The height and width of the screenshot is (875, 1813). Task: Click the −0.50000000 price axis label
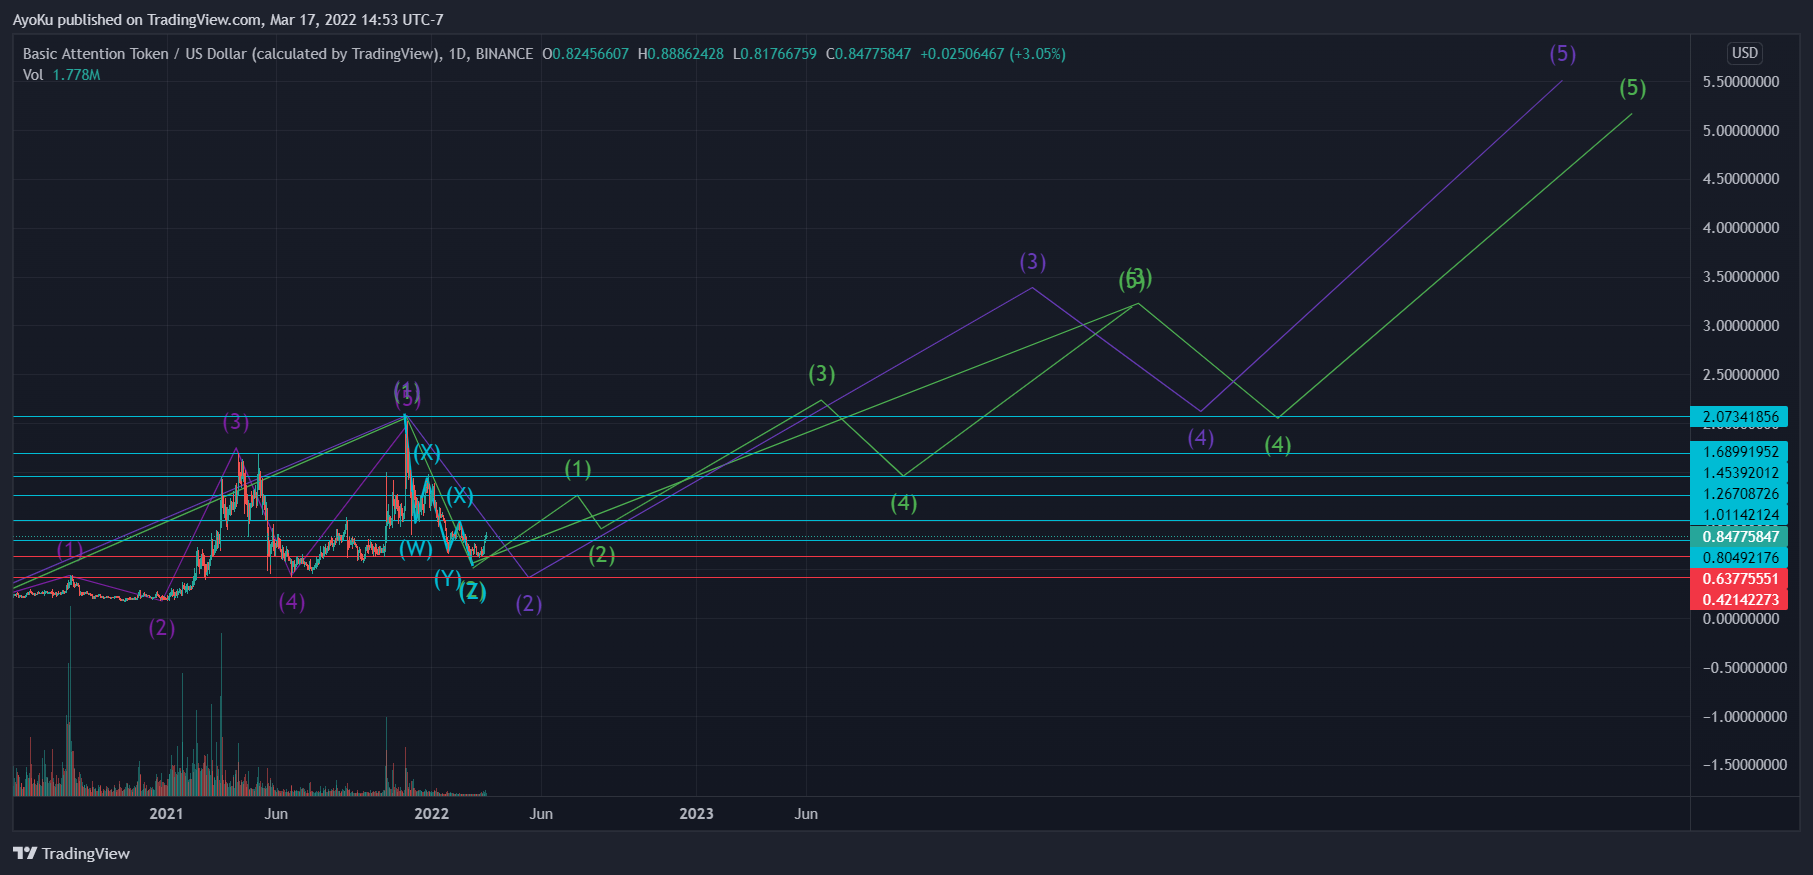pyautogui.click(x=1745, y=668)
